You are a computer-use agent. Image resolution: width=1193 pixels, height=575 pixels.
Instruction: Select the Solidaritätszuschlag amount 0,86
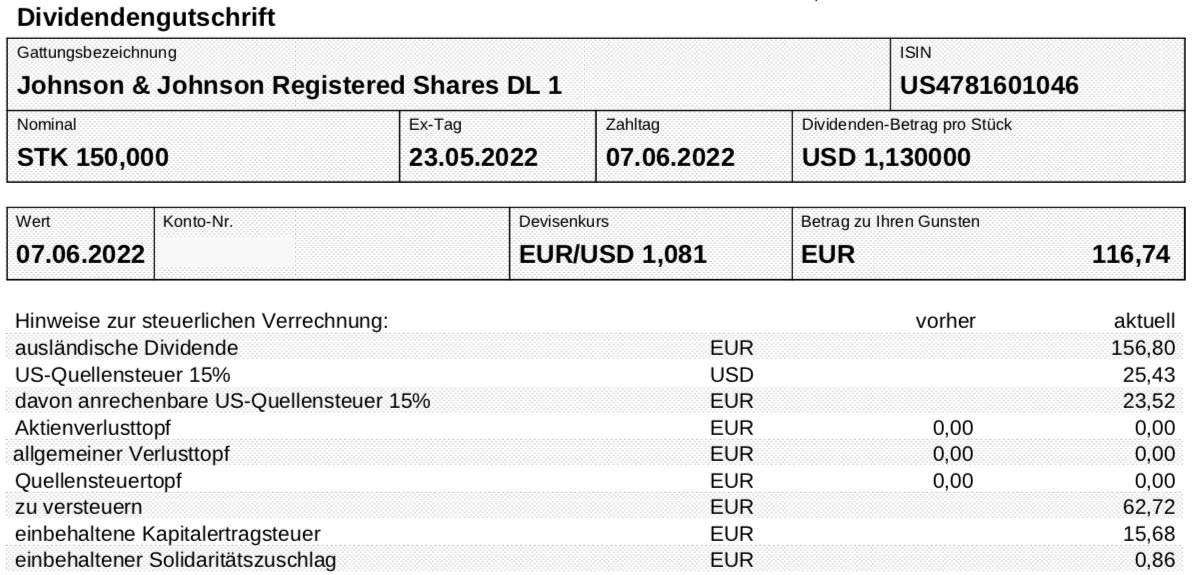pyautogui.click(x=1154, y=561)
